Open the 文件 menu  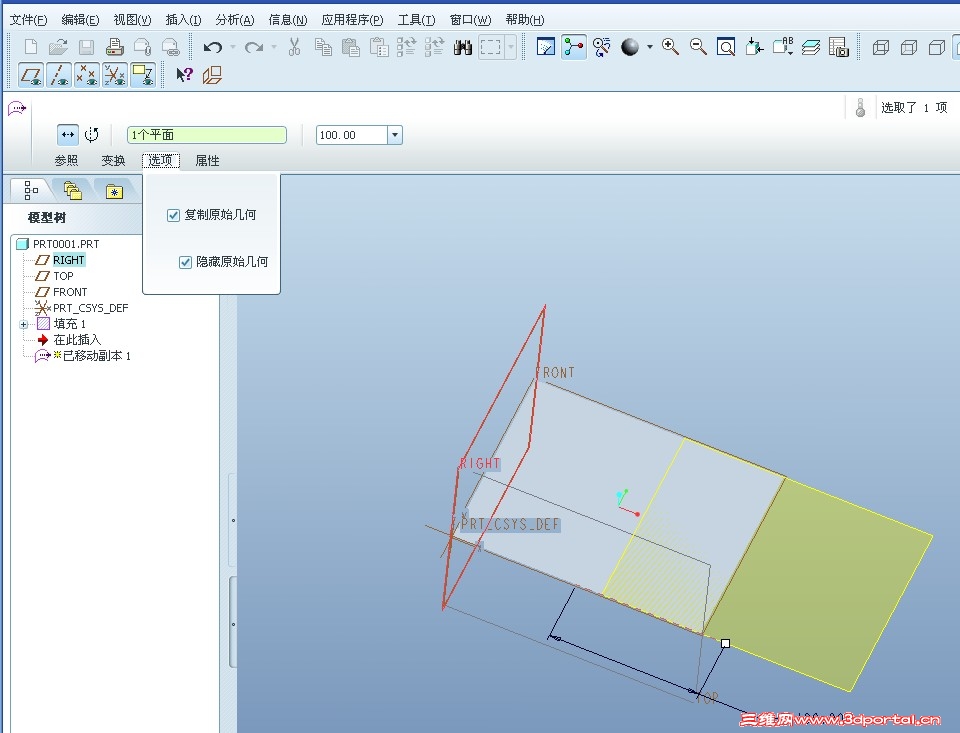click(x=28, y=20)
